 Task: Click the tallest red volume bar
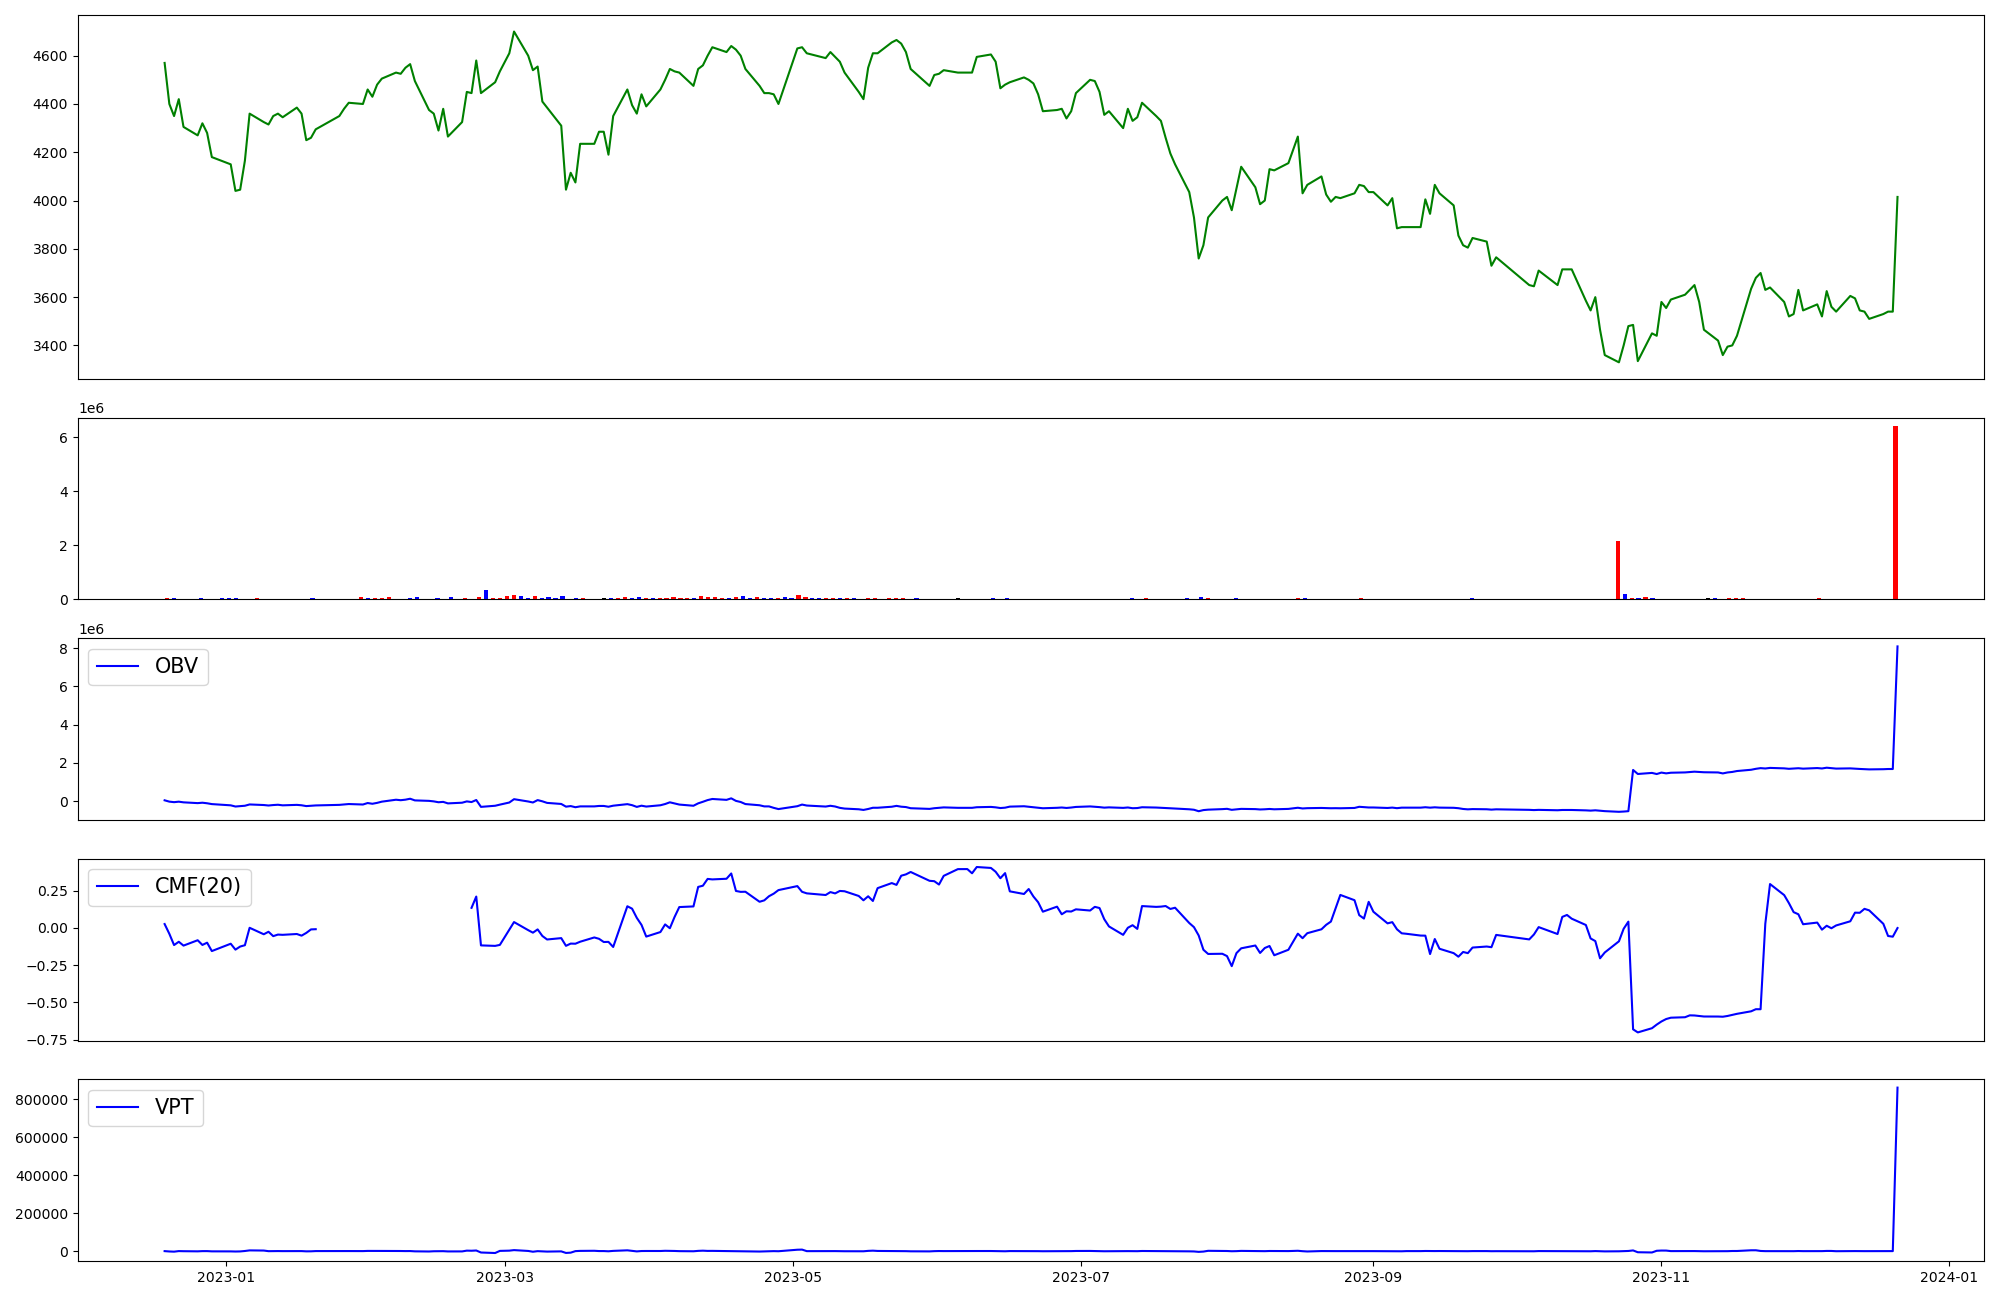(1895, 513)
